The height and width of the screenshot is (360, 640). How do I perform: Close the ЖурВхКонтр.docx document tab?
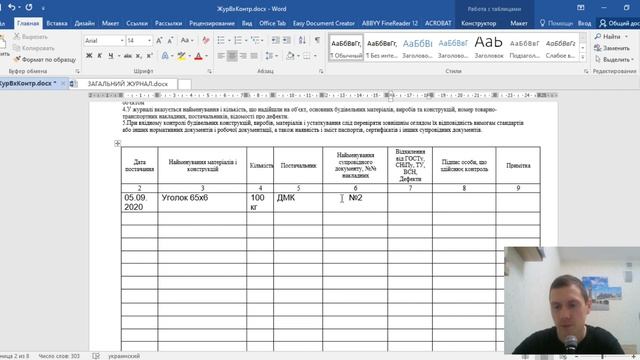[x=63, y=83]
